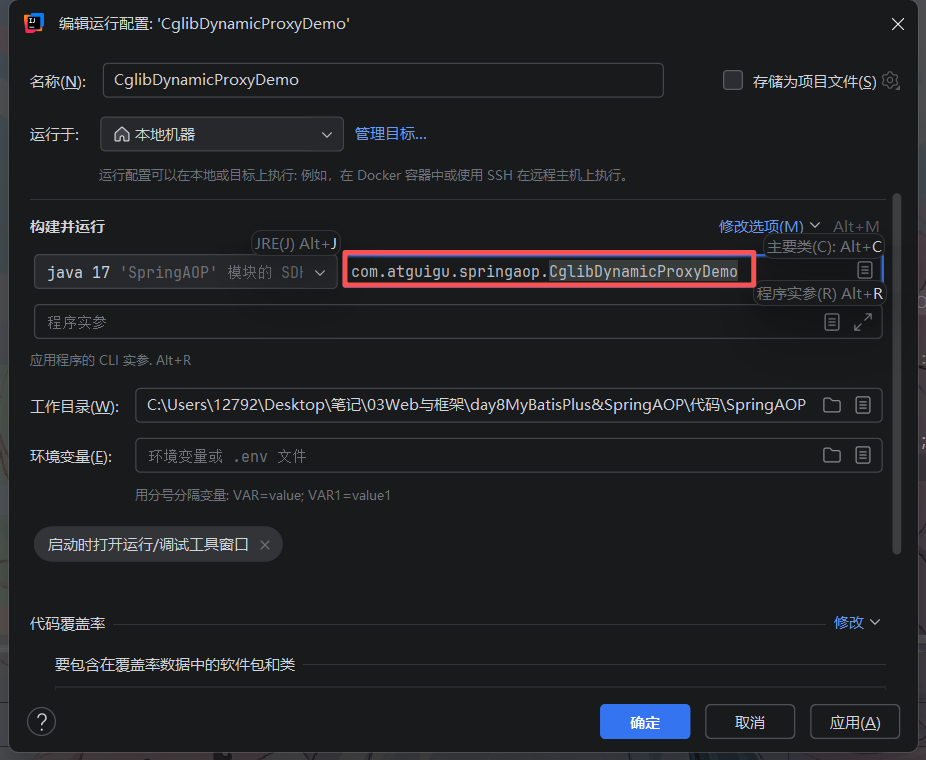The width and height of the screenshot is (926, 760).
Task: Expand the 程序实参 field with arrows icon
Action: click(863, 322)
